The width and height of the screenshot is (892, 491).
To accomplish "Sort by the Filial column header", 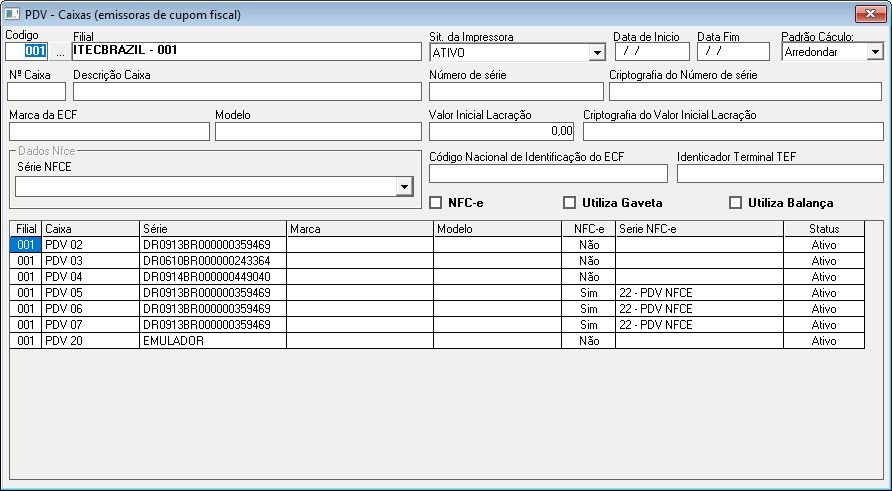I will [26, 229].
